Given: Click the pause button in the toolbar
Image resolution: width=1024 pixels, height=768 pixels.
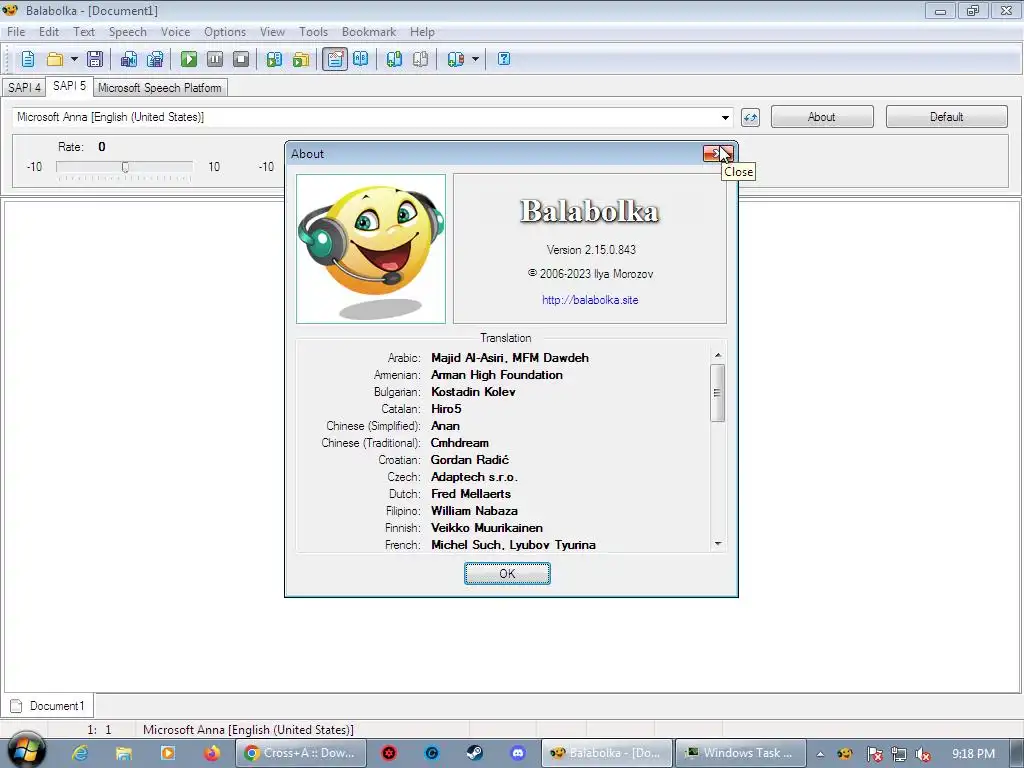Looking at the screenshot, I should pos(215,59).
